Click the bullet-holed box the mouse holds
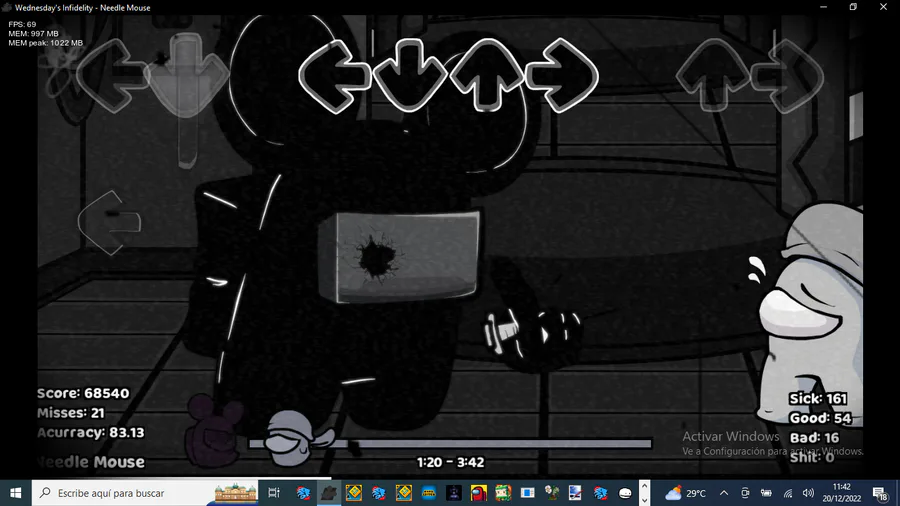900x506 pixels. (401, 256)
